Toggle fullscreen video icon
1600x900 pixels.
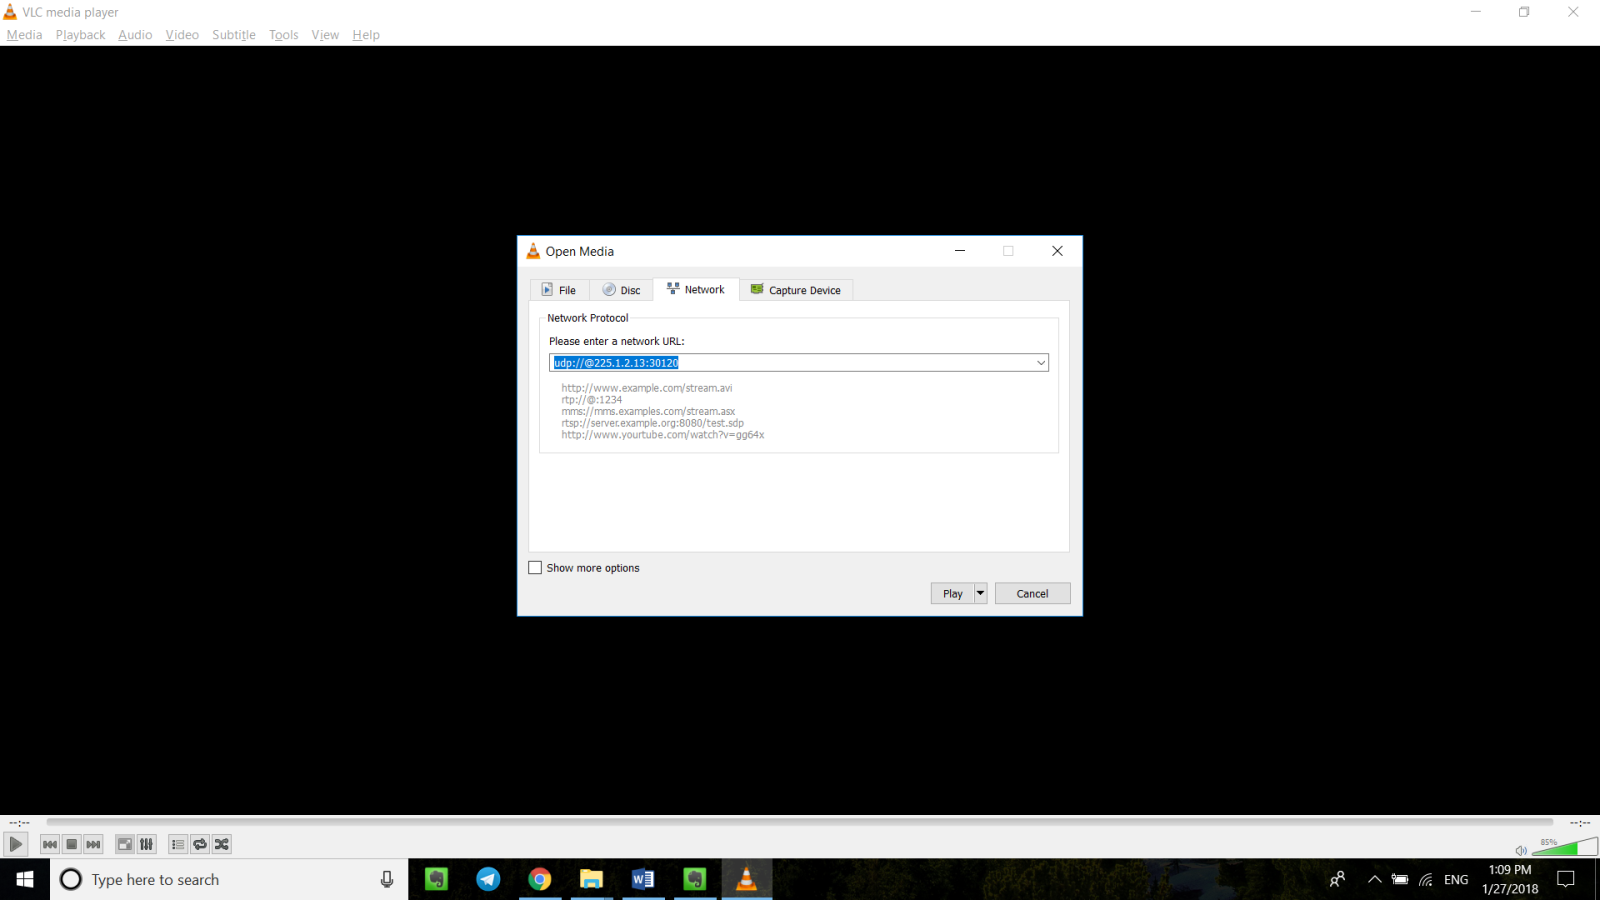pos(125,844)
